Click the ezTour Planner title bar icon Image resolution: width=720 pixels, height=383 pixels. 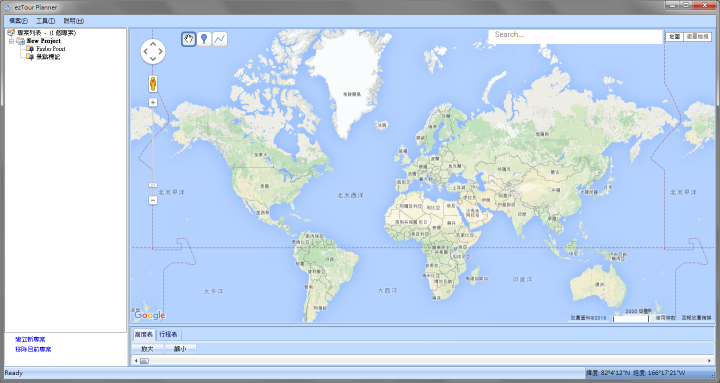coord(8,7)
